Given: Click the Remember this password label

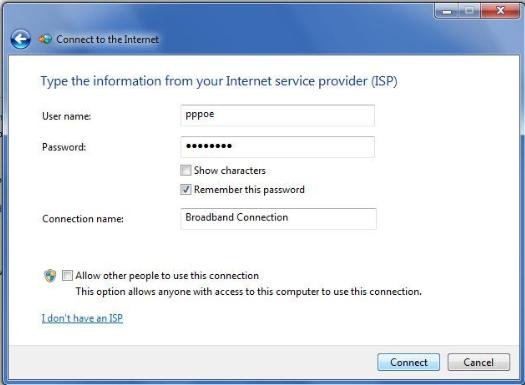Looking at the screenshot, I should coord(249,190).
